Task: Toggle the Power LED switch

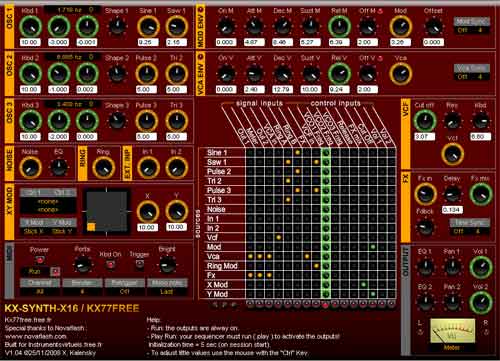Action: [x=40, y=259]
